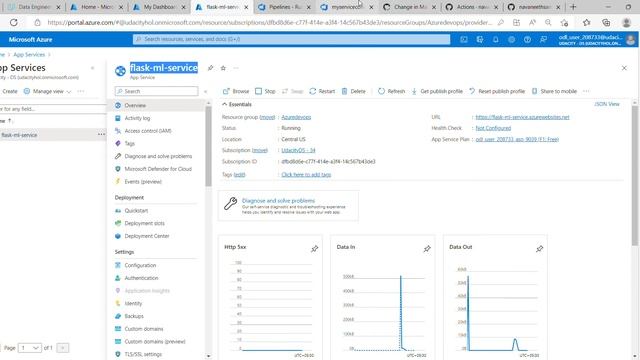Open the JSON View link
This screenshot has height=360, width=640.
click(x=607, y=104)
